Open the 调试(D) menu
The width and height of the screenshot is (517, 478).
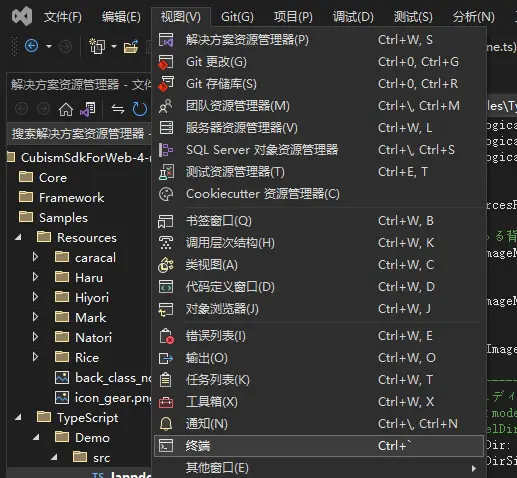click(x=353, y=17)
